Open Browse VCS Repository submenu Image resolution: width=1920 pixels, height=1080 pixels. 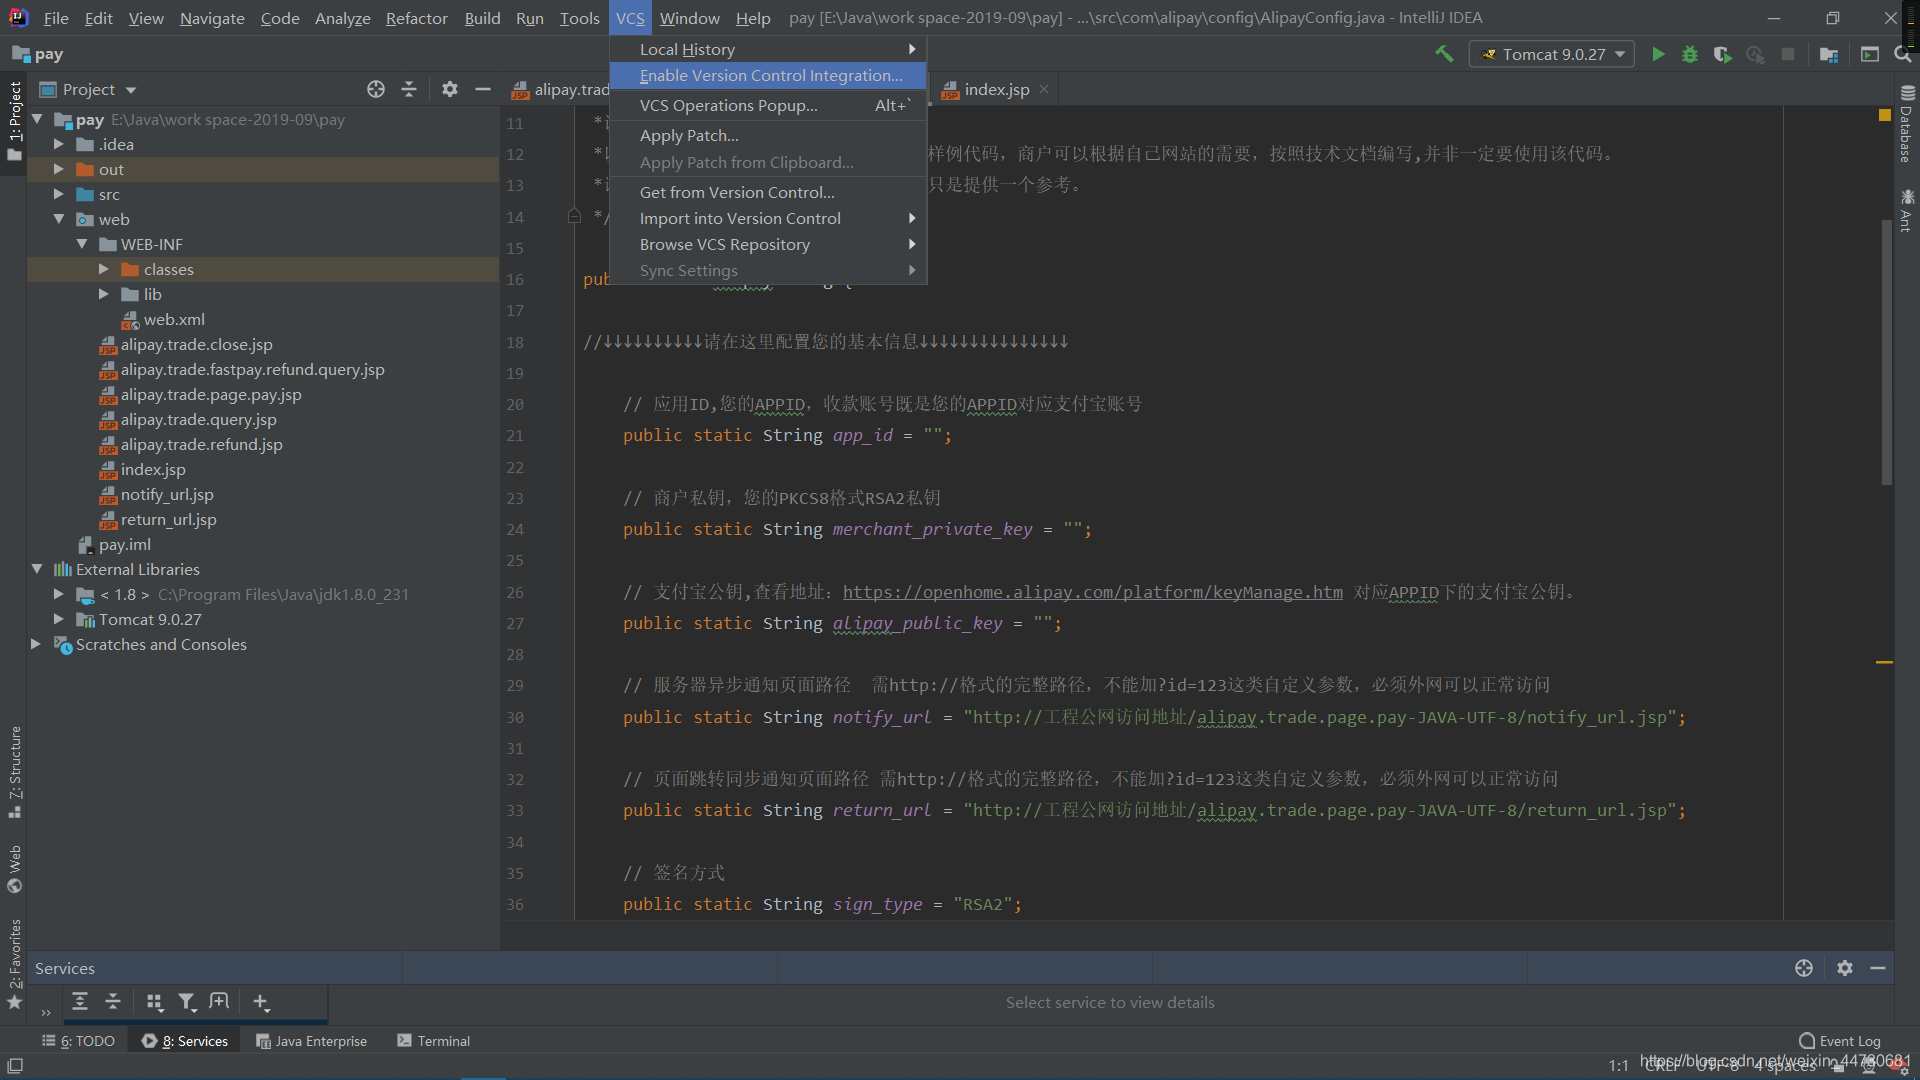click(x=768, y=244)
